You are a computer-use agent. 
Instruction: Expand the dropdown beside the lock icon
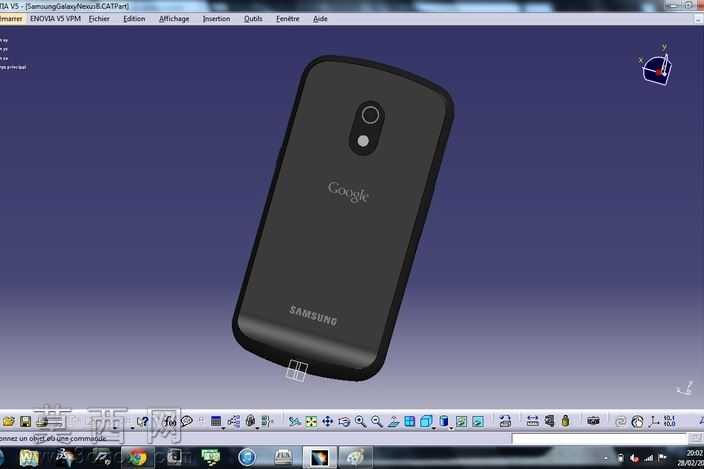coord(257,428)
